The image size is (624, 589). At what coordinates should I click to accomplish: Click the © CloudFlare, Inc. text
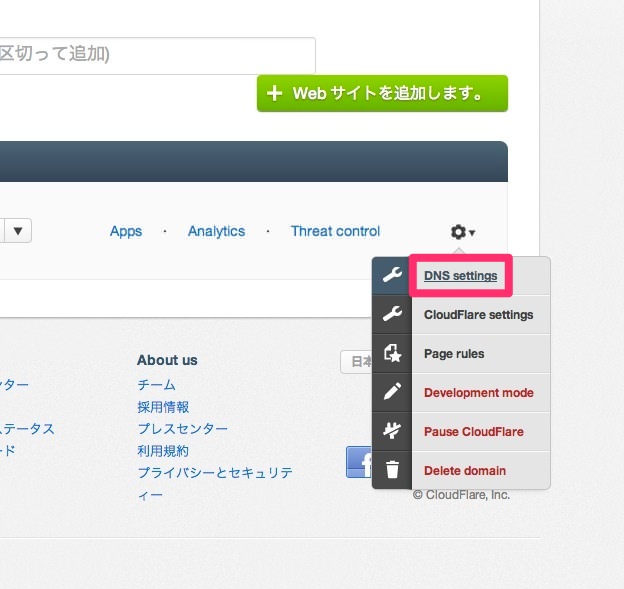461,495
